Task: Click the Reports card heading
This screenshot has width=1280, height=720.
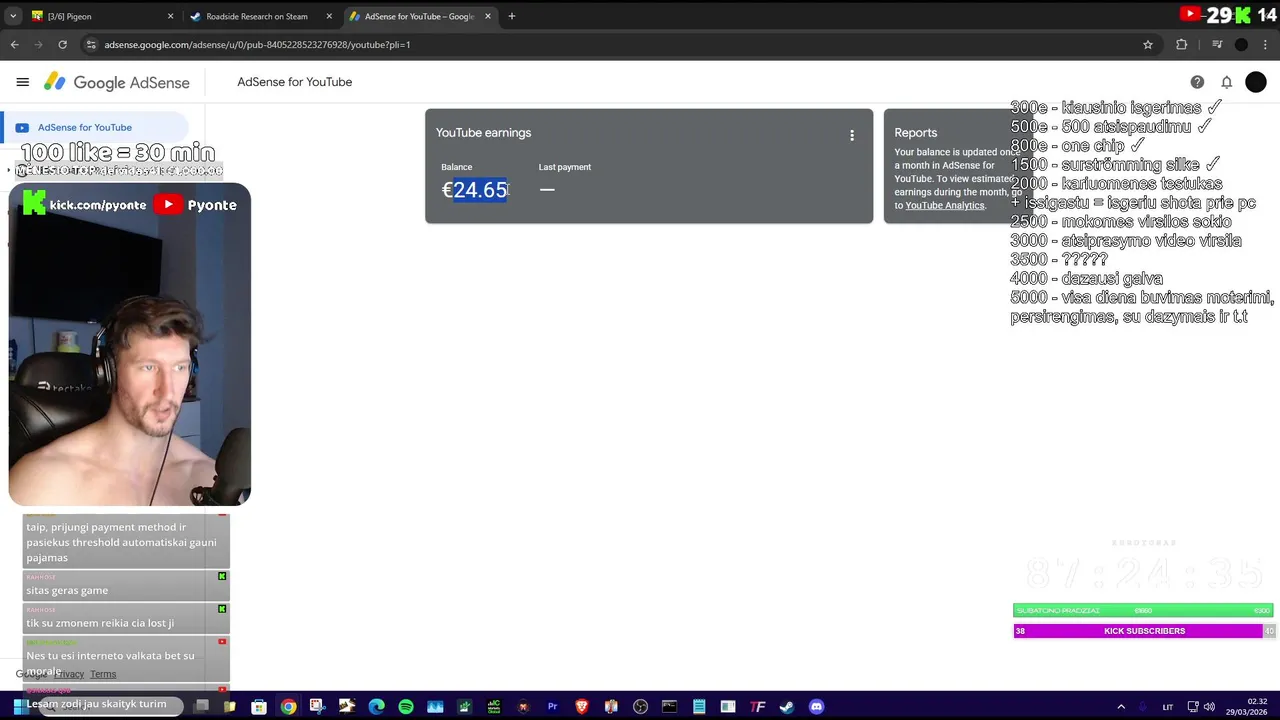Action: coord(916,132)
